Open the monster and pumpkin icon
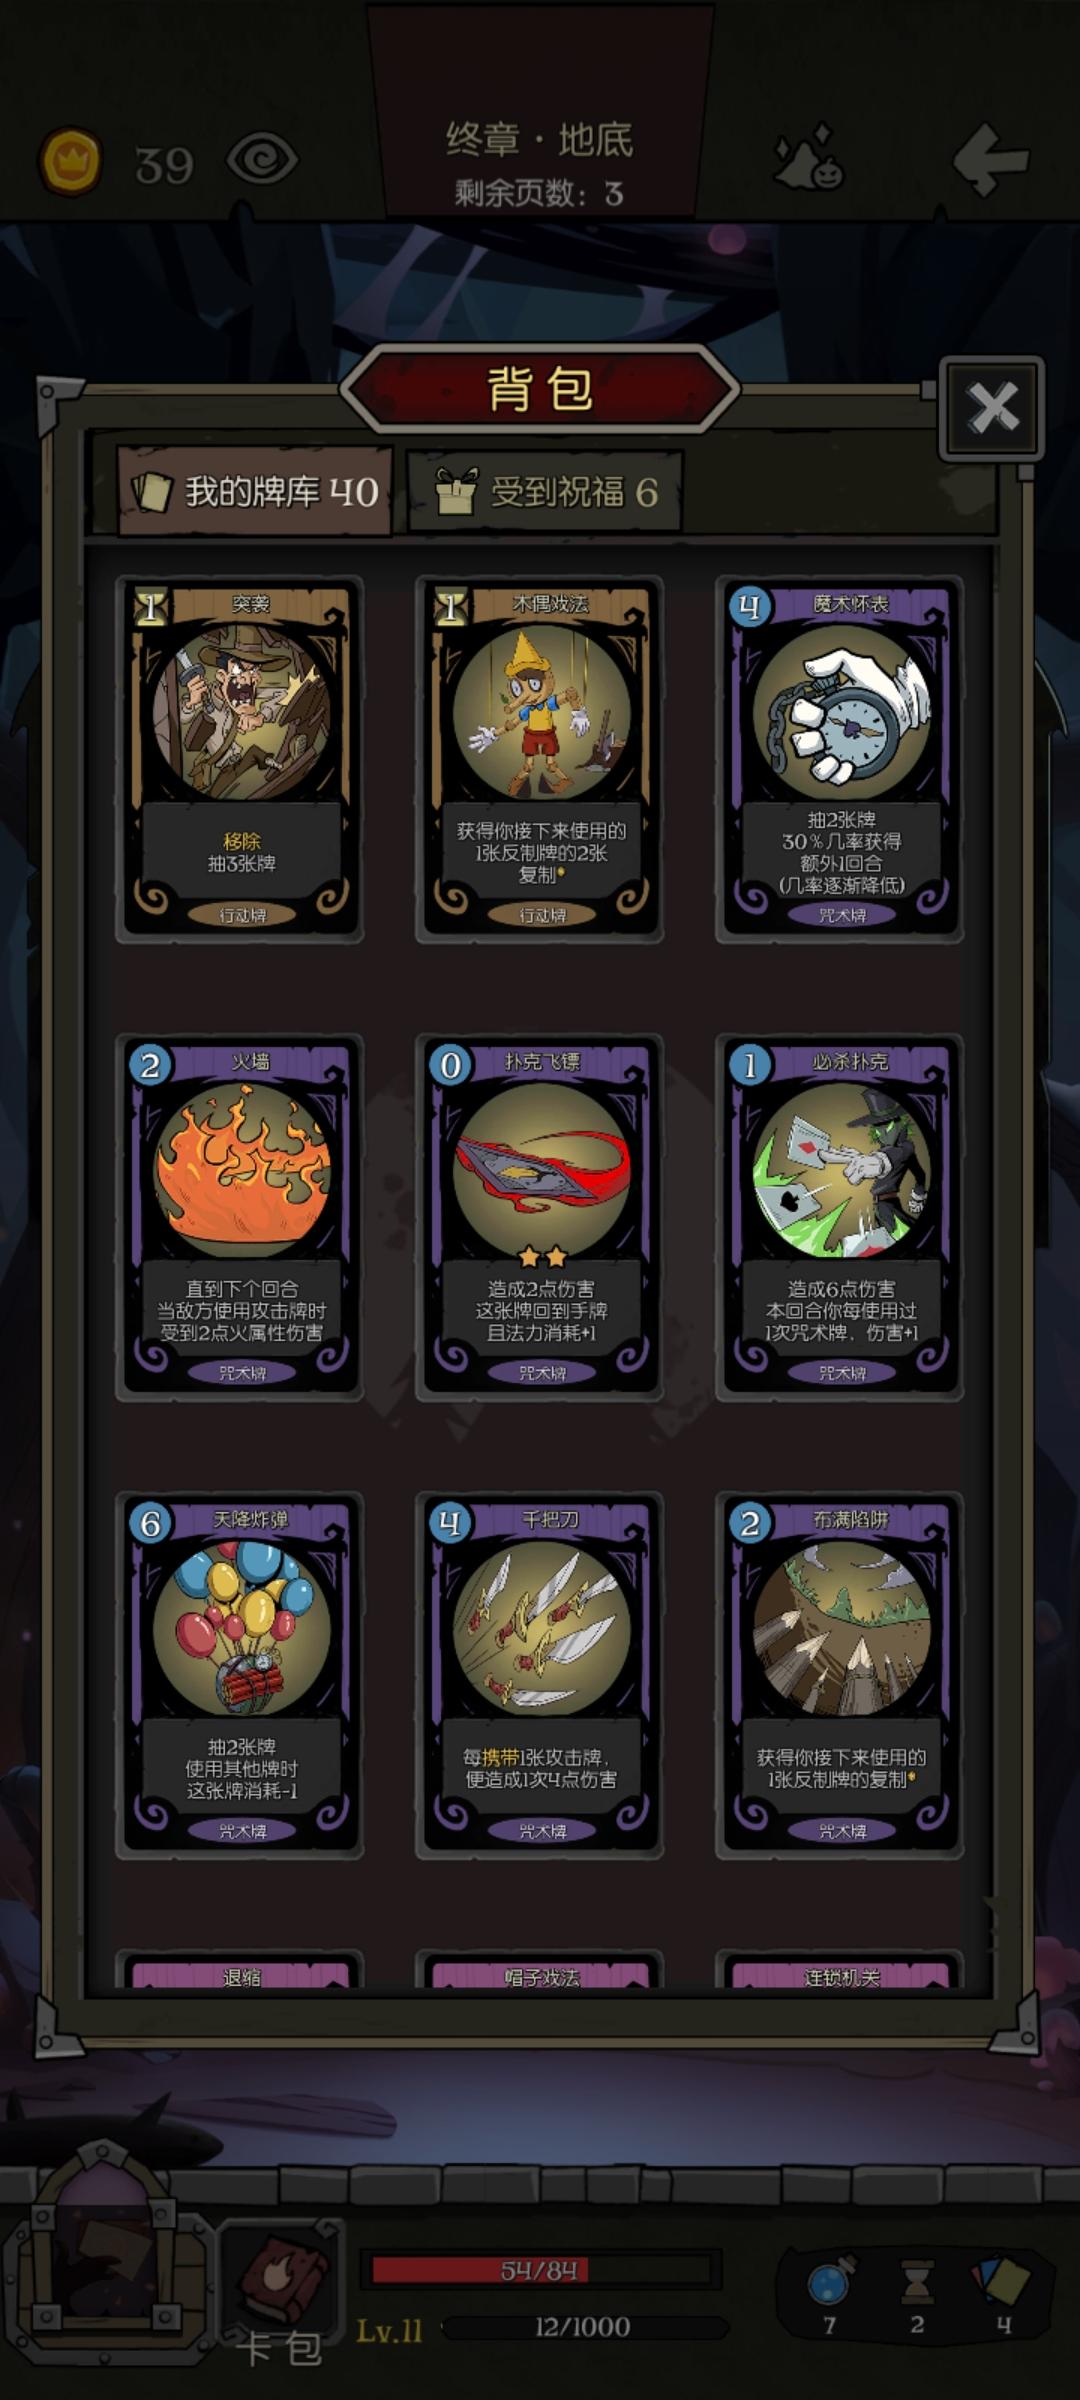This screenshot has height=2400, width=1080. click(x=810, y=156)
